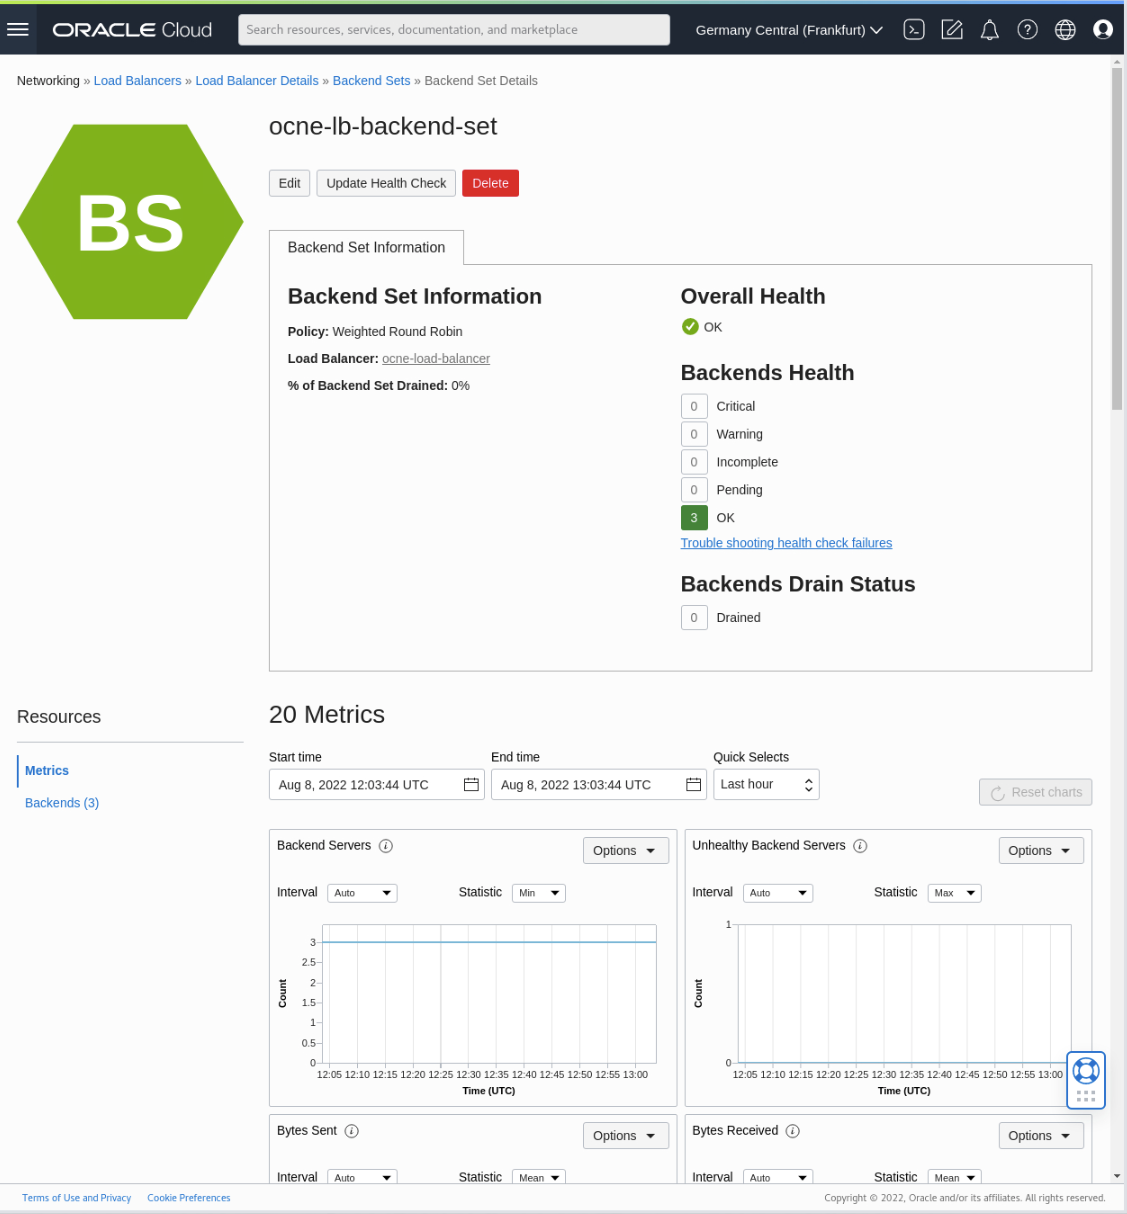Image resolution: width=1127 pixels, height=1214 pixels.
Task: Click the Edit button
Action: click(290, 183)
